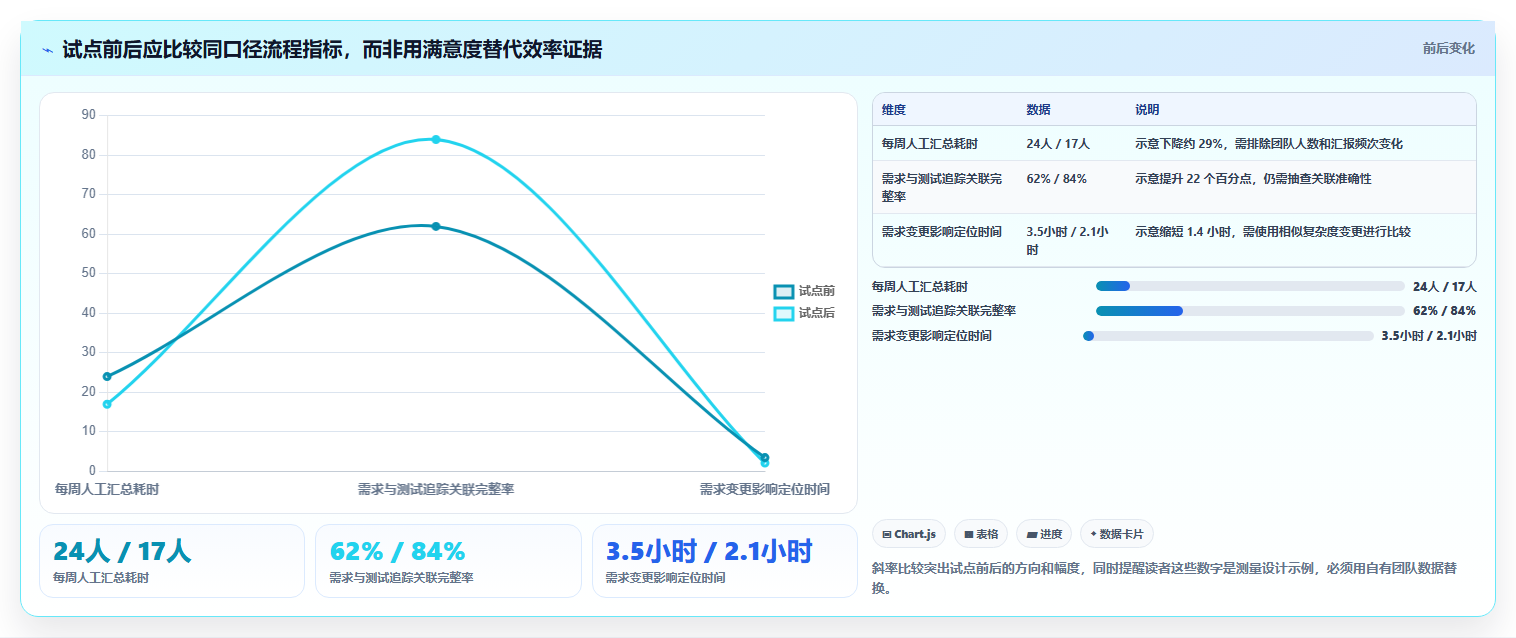This screenshot has height=638, width=1516.
Task: Click the lightning icon beside the title
Action: click(47, 50)
